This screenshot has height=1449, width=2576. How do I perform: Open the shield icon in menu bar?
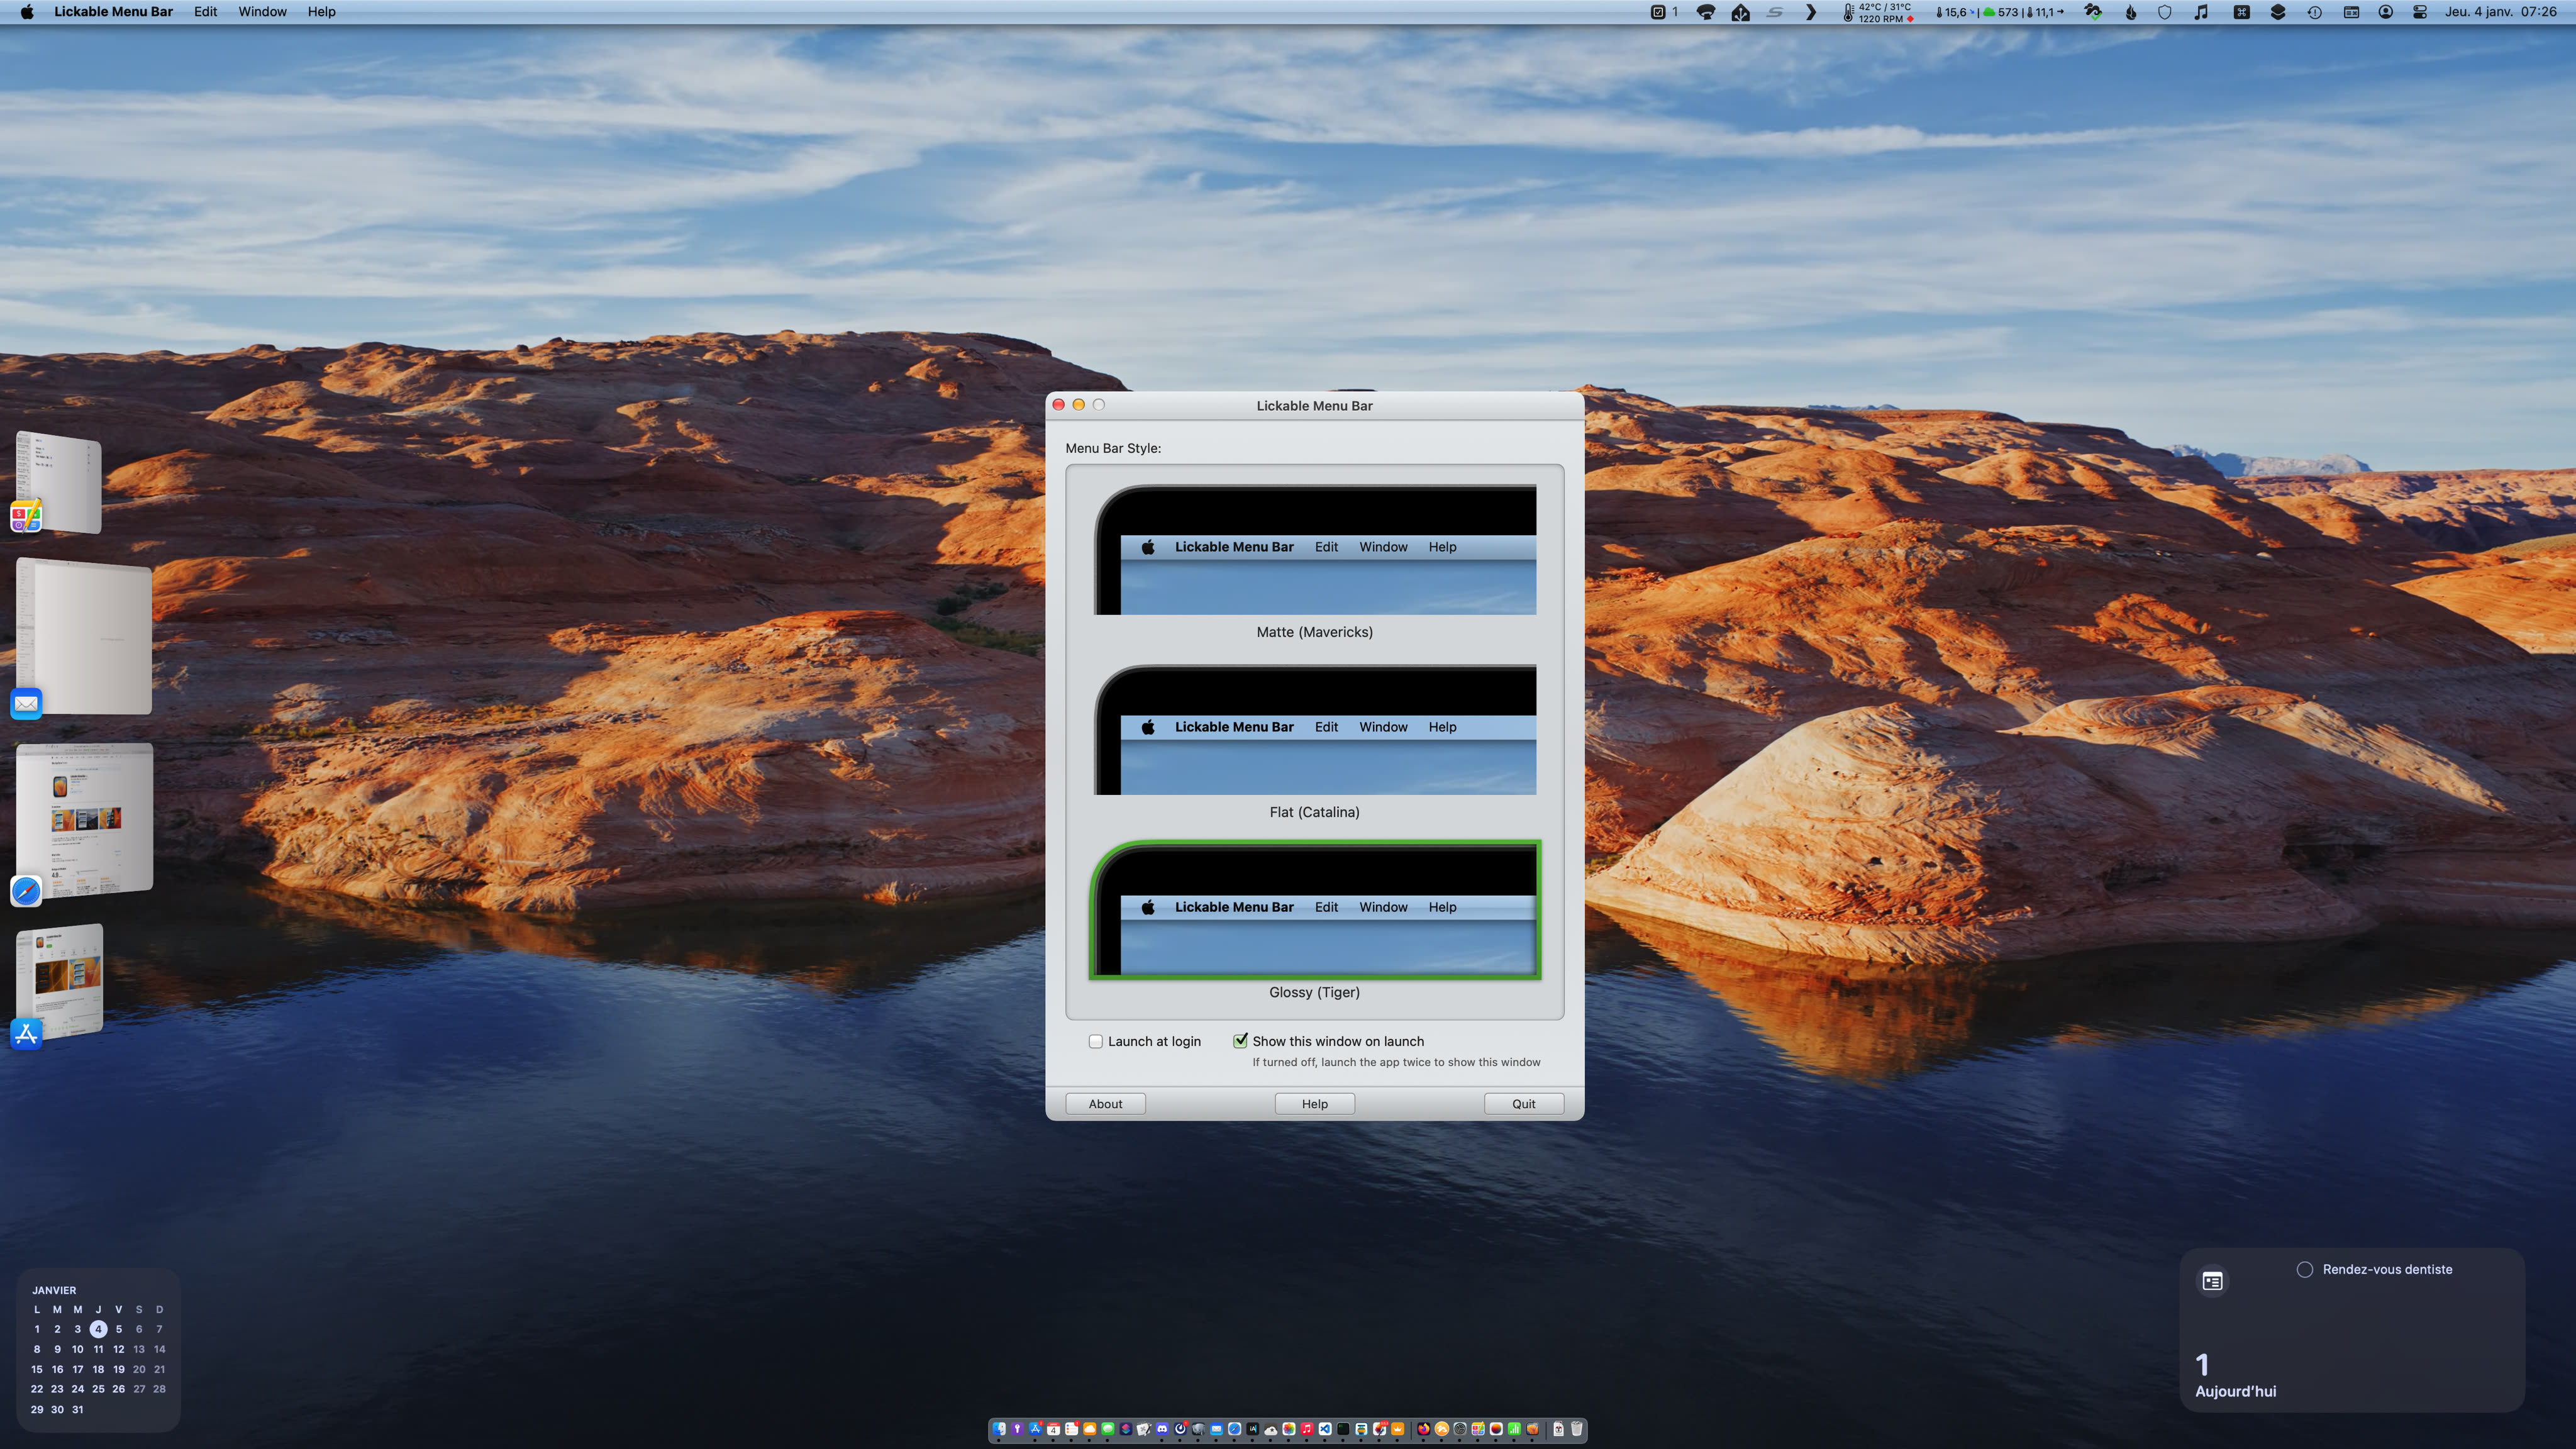[x=2165, y=12]
